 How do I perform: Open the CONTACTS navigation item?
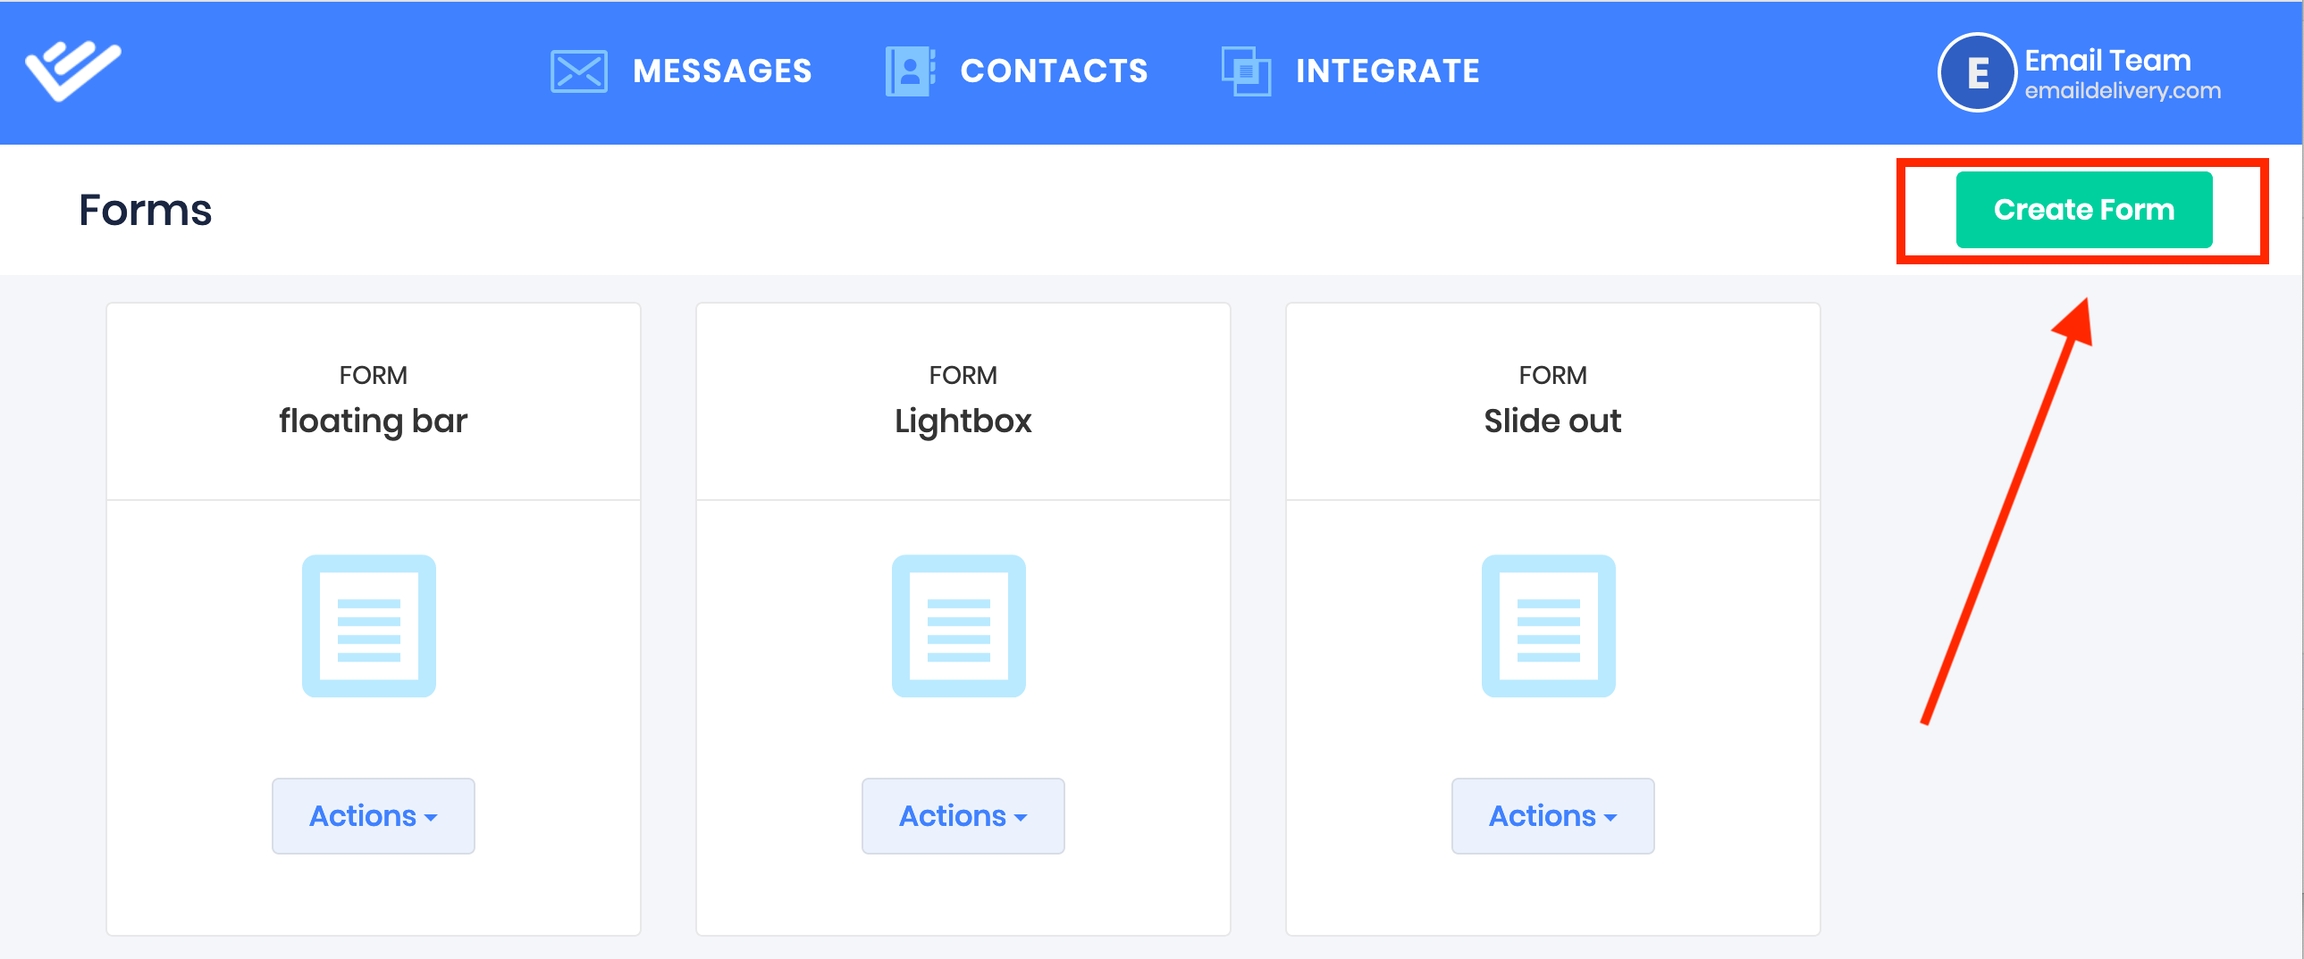[x=1054, y=71]
